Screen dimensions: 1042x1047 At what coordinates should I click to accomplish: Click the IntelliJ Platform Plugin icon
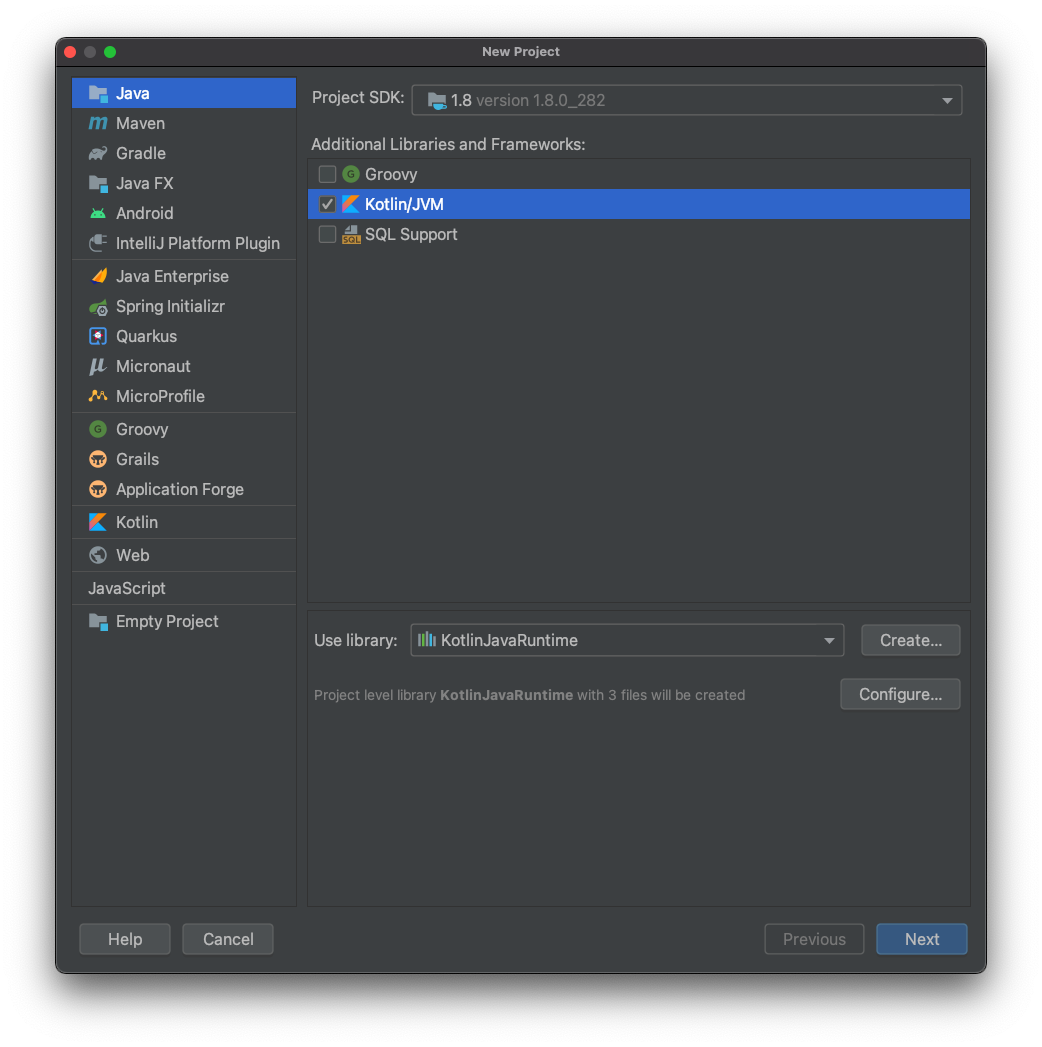[x=98, y=243]
